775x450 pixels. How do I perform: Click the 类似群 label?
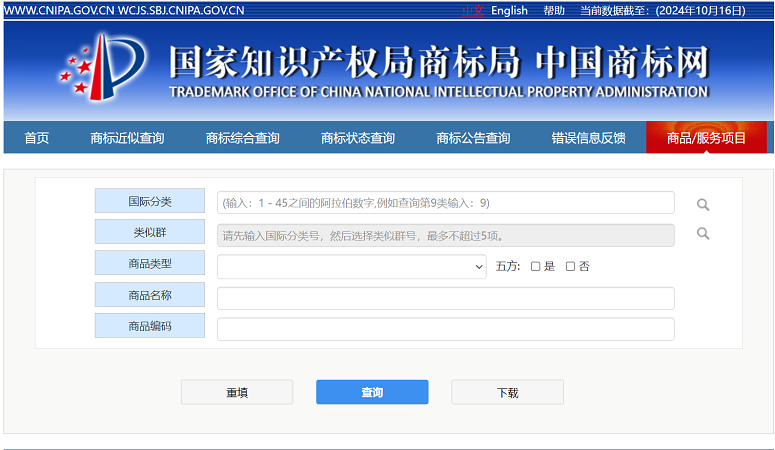click(x=150, y=232)
